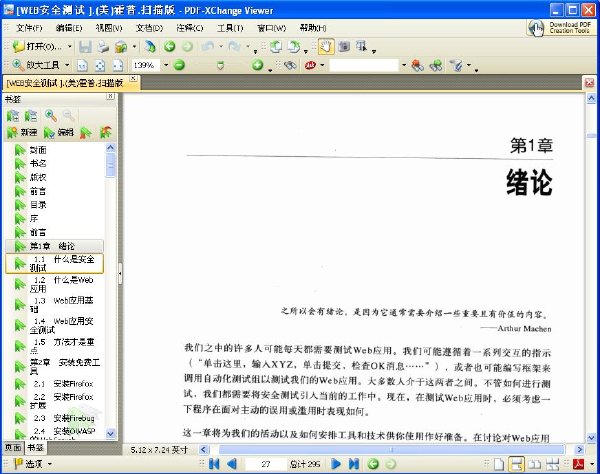Click the 编辑 edit bookmark button

tap(59, 132)
